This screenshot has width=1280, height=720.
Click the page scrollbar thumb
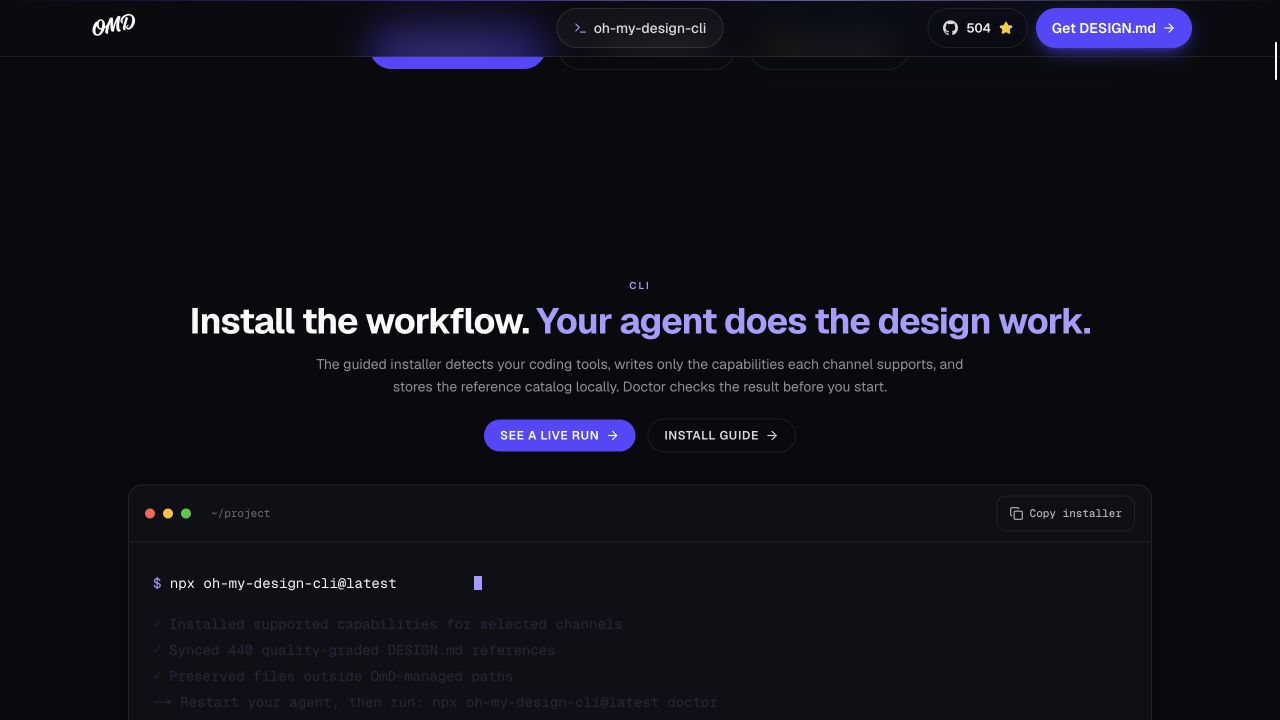point(1276,61)
